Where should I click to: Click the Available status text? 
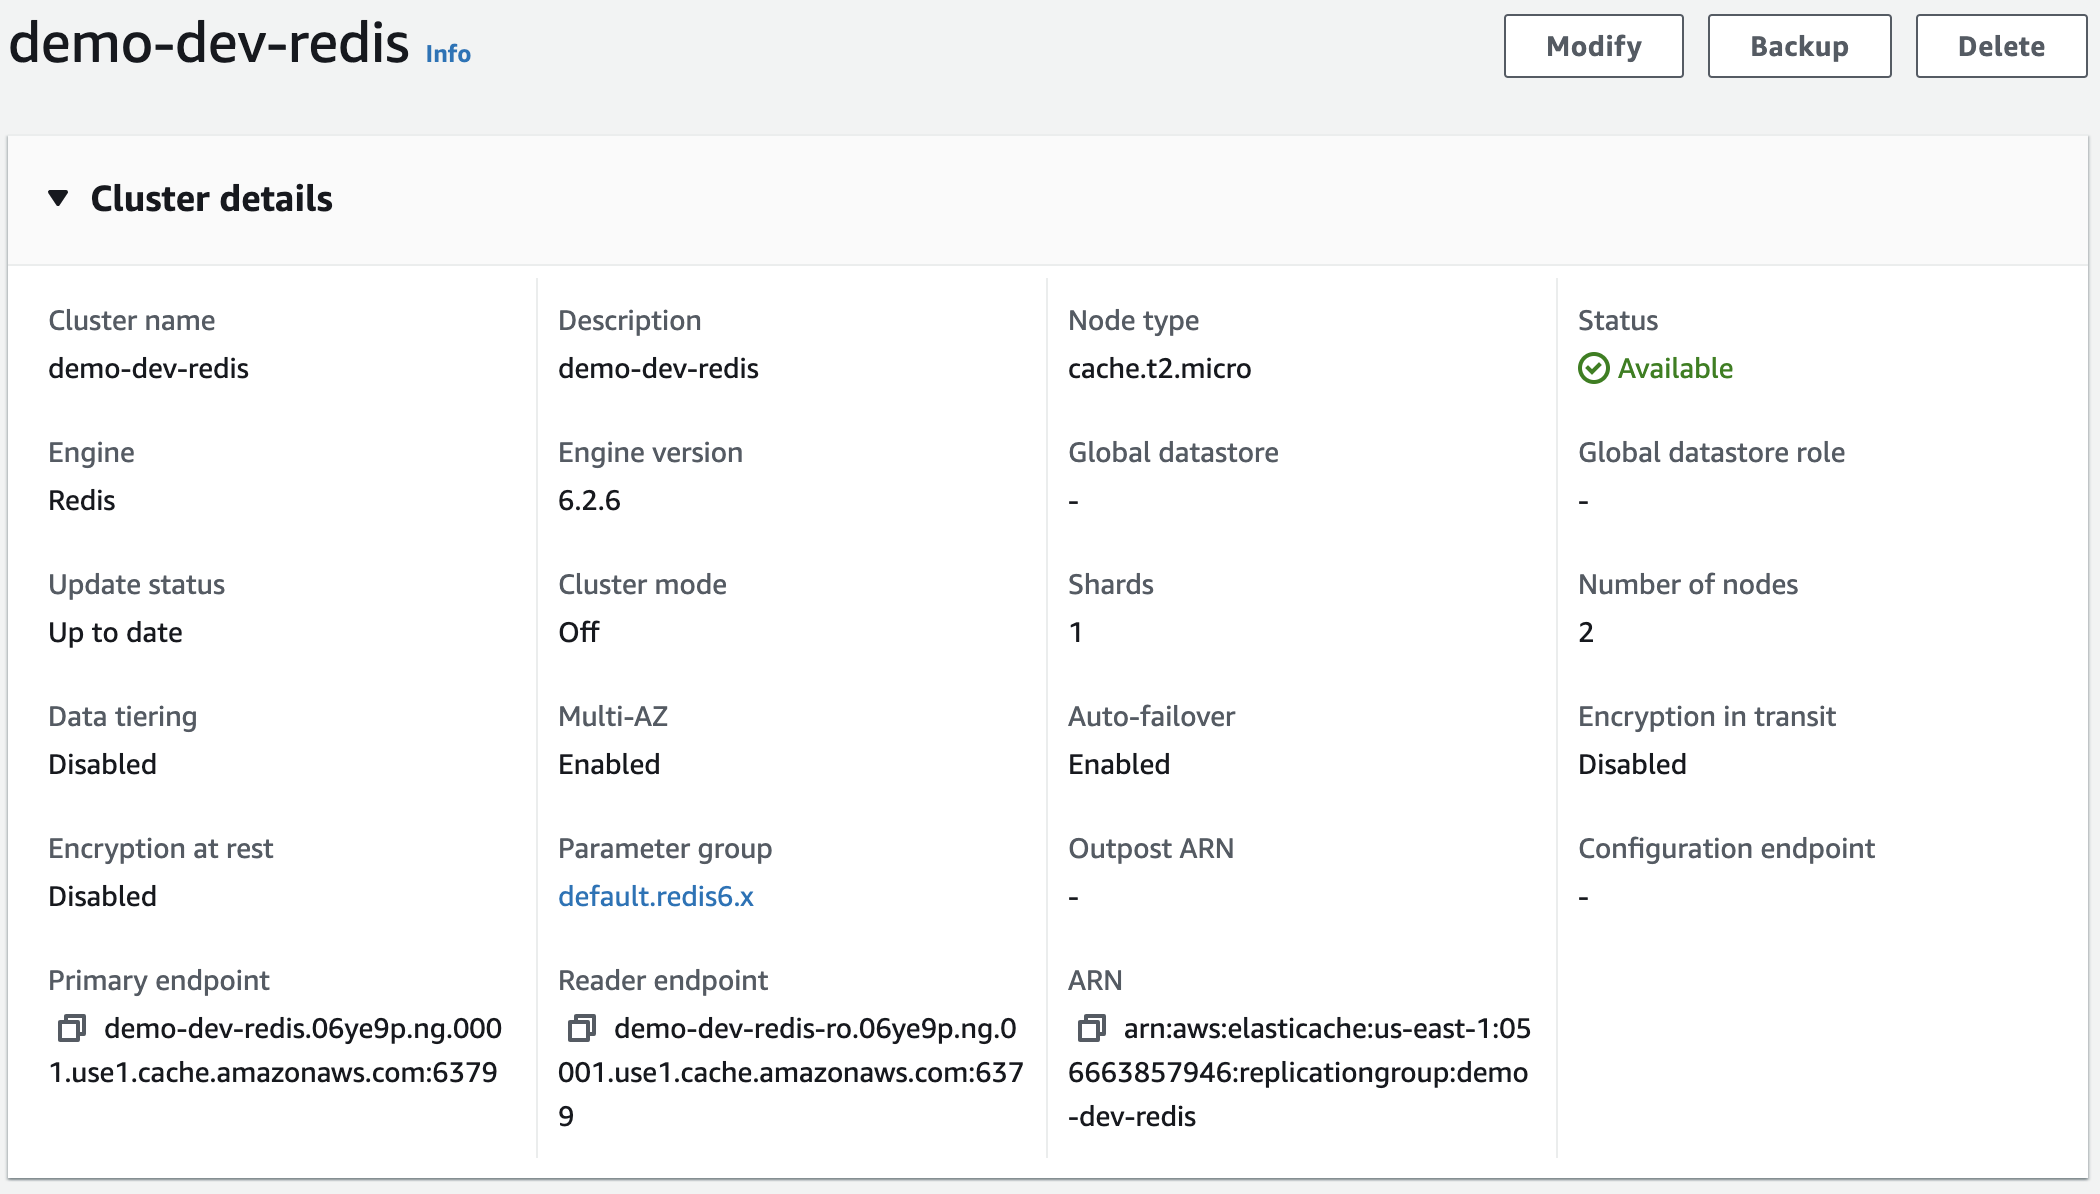pyautogui.click(x=1675, y=368)
